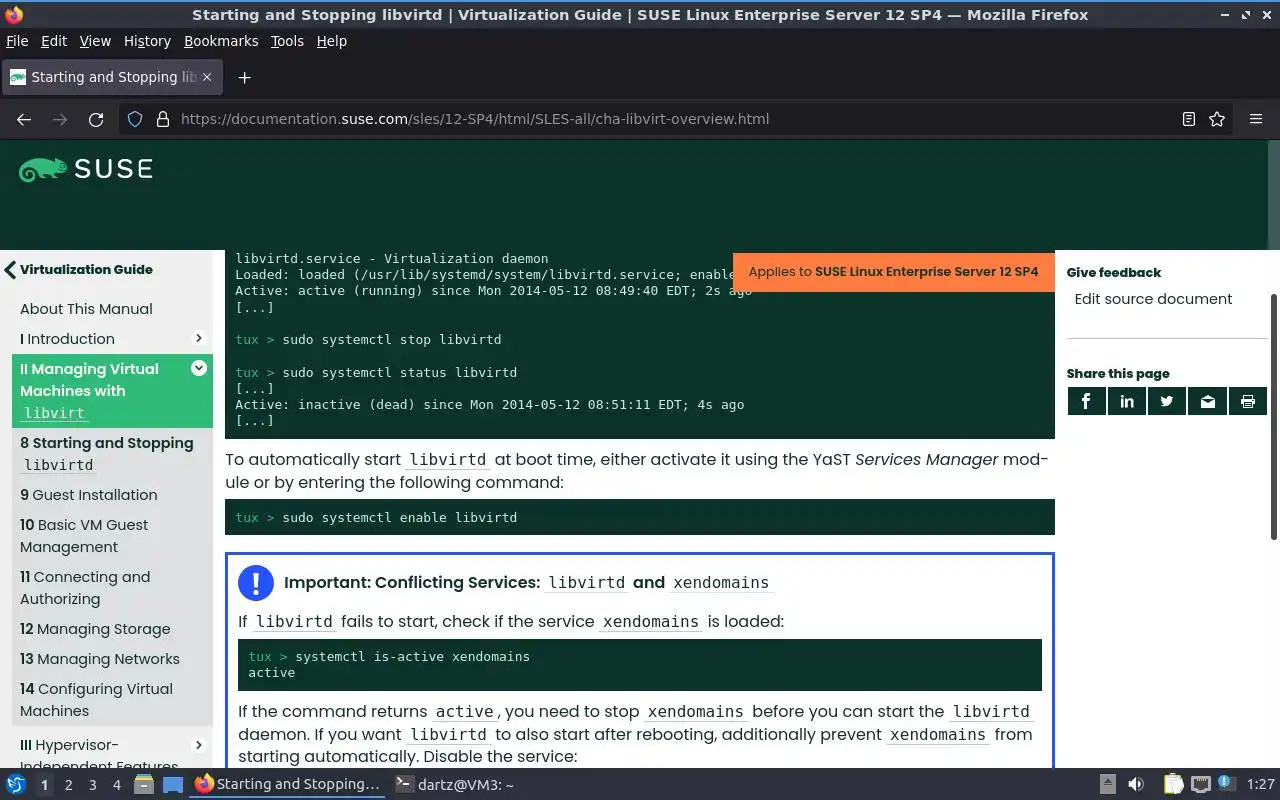1280x800 pixels.
Task: Open dartz@VM3 terminal from taskbar
Action: (x=454, y=784)
